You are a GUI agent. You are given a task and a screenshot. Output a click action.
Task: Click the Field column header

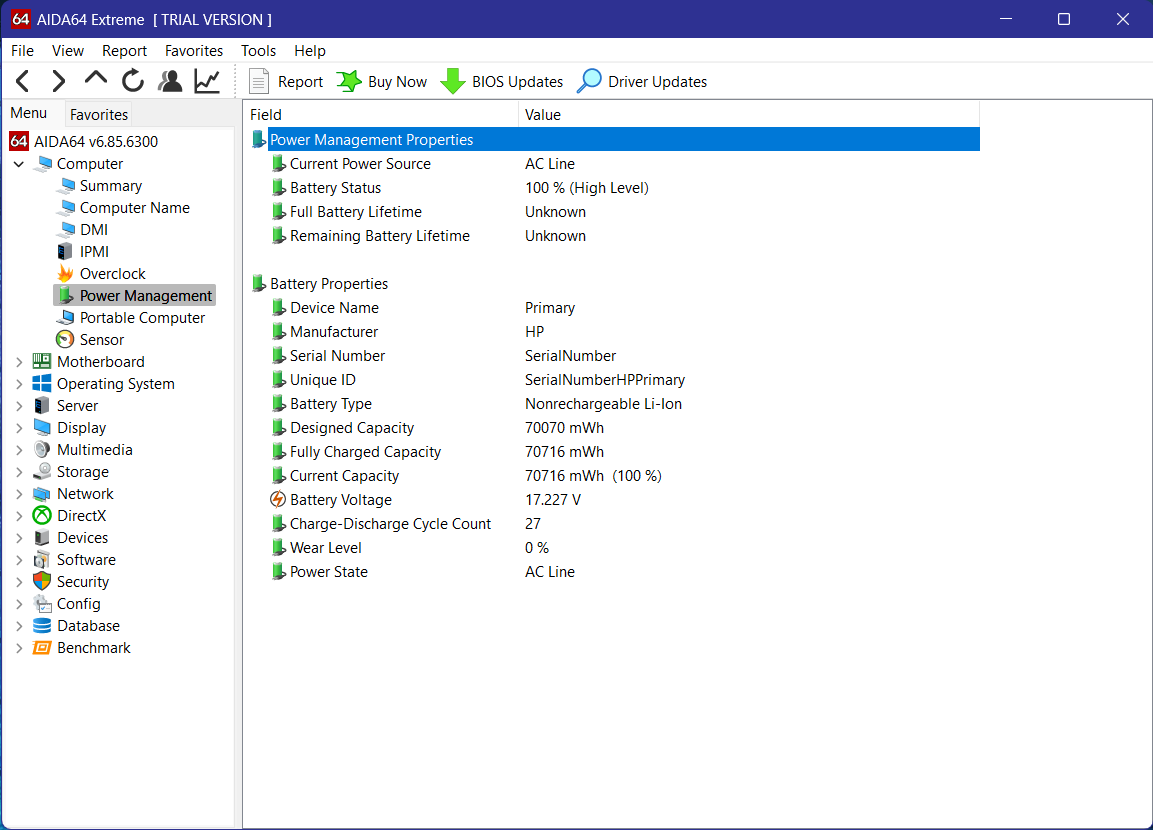point(381,115)
